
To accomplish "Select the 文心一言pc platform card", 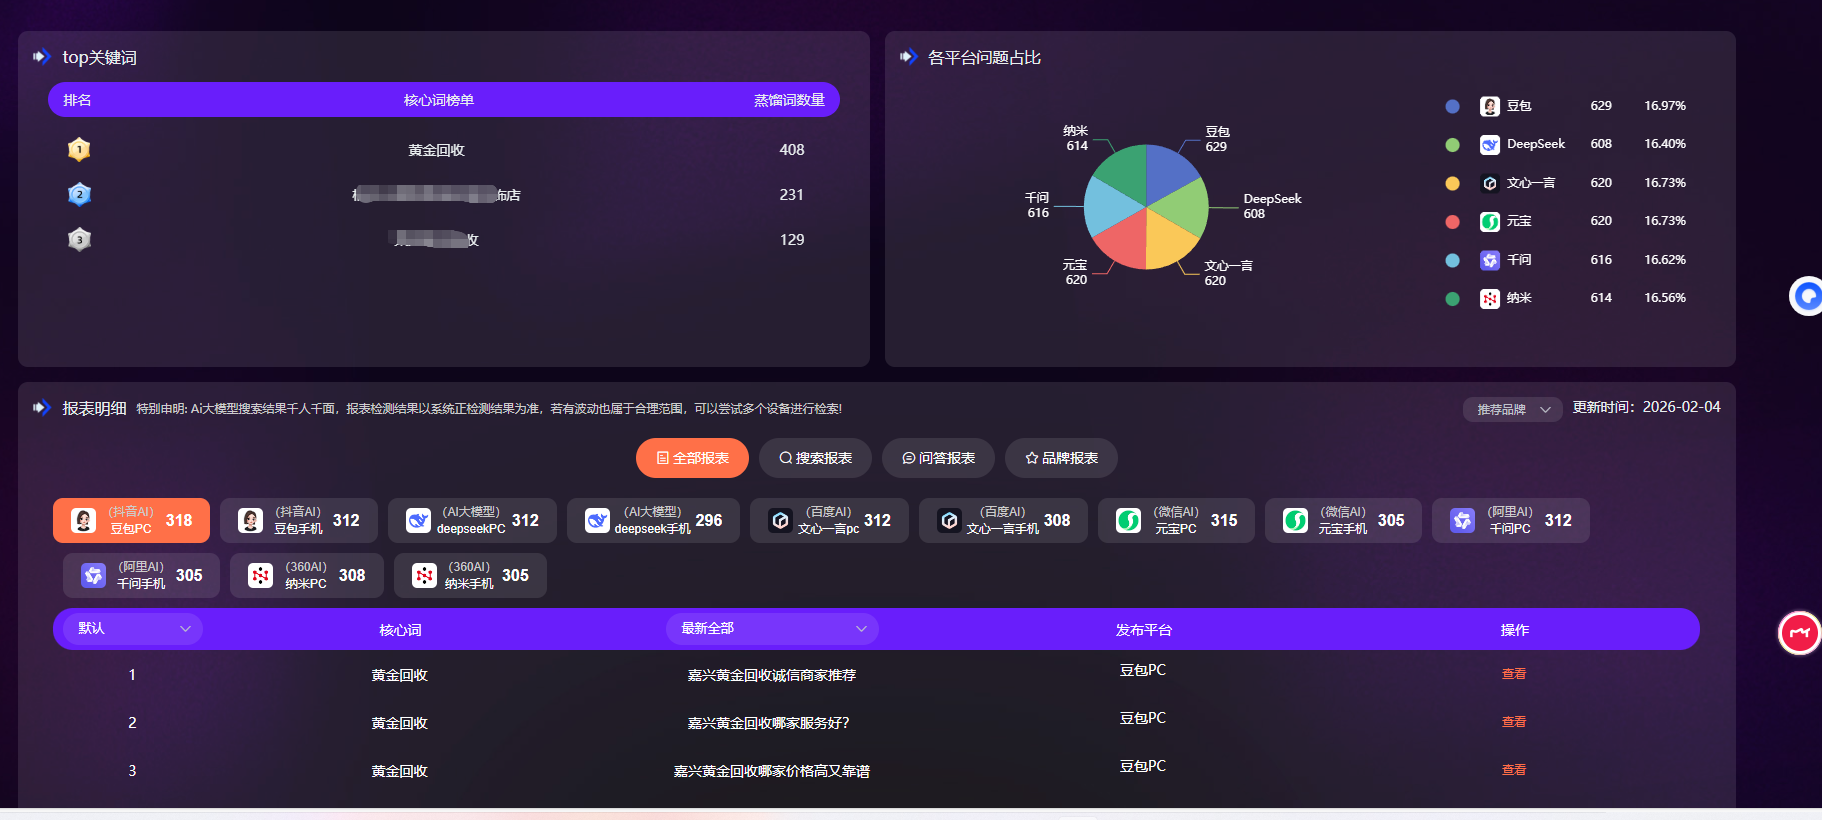I will click(x=829, y=520).
